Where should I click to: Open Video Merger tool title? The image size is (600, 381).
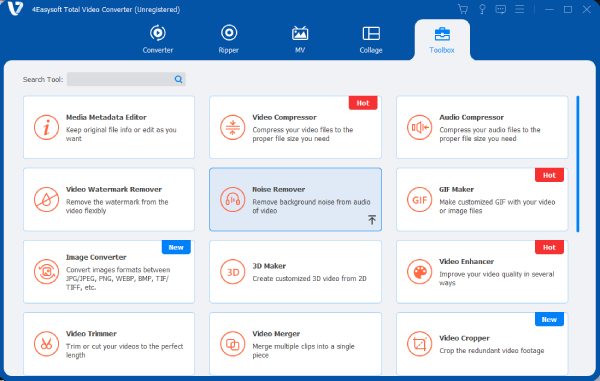point(276,334)
